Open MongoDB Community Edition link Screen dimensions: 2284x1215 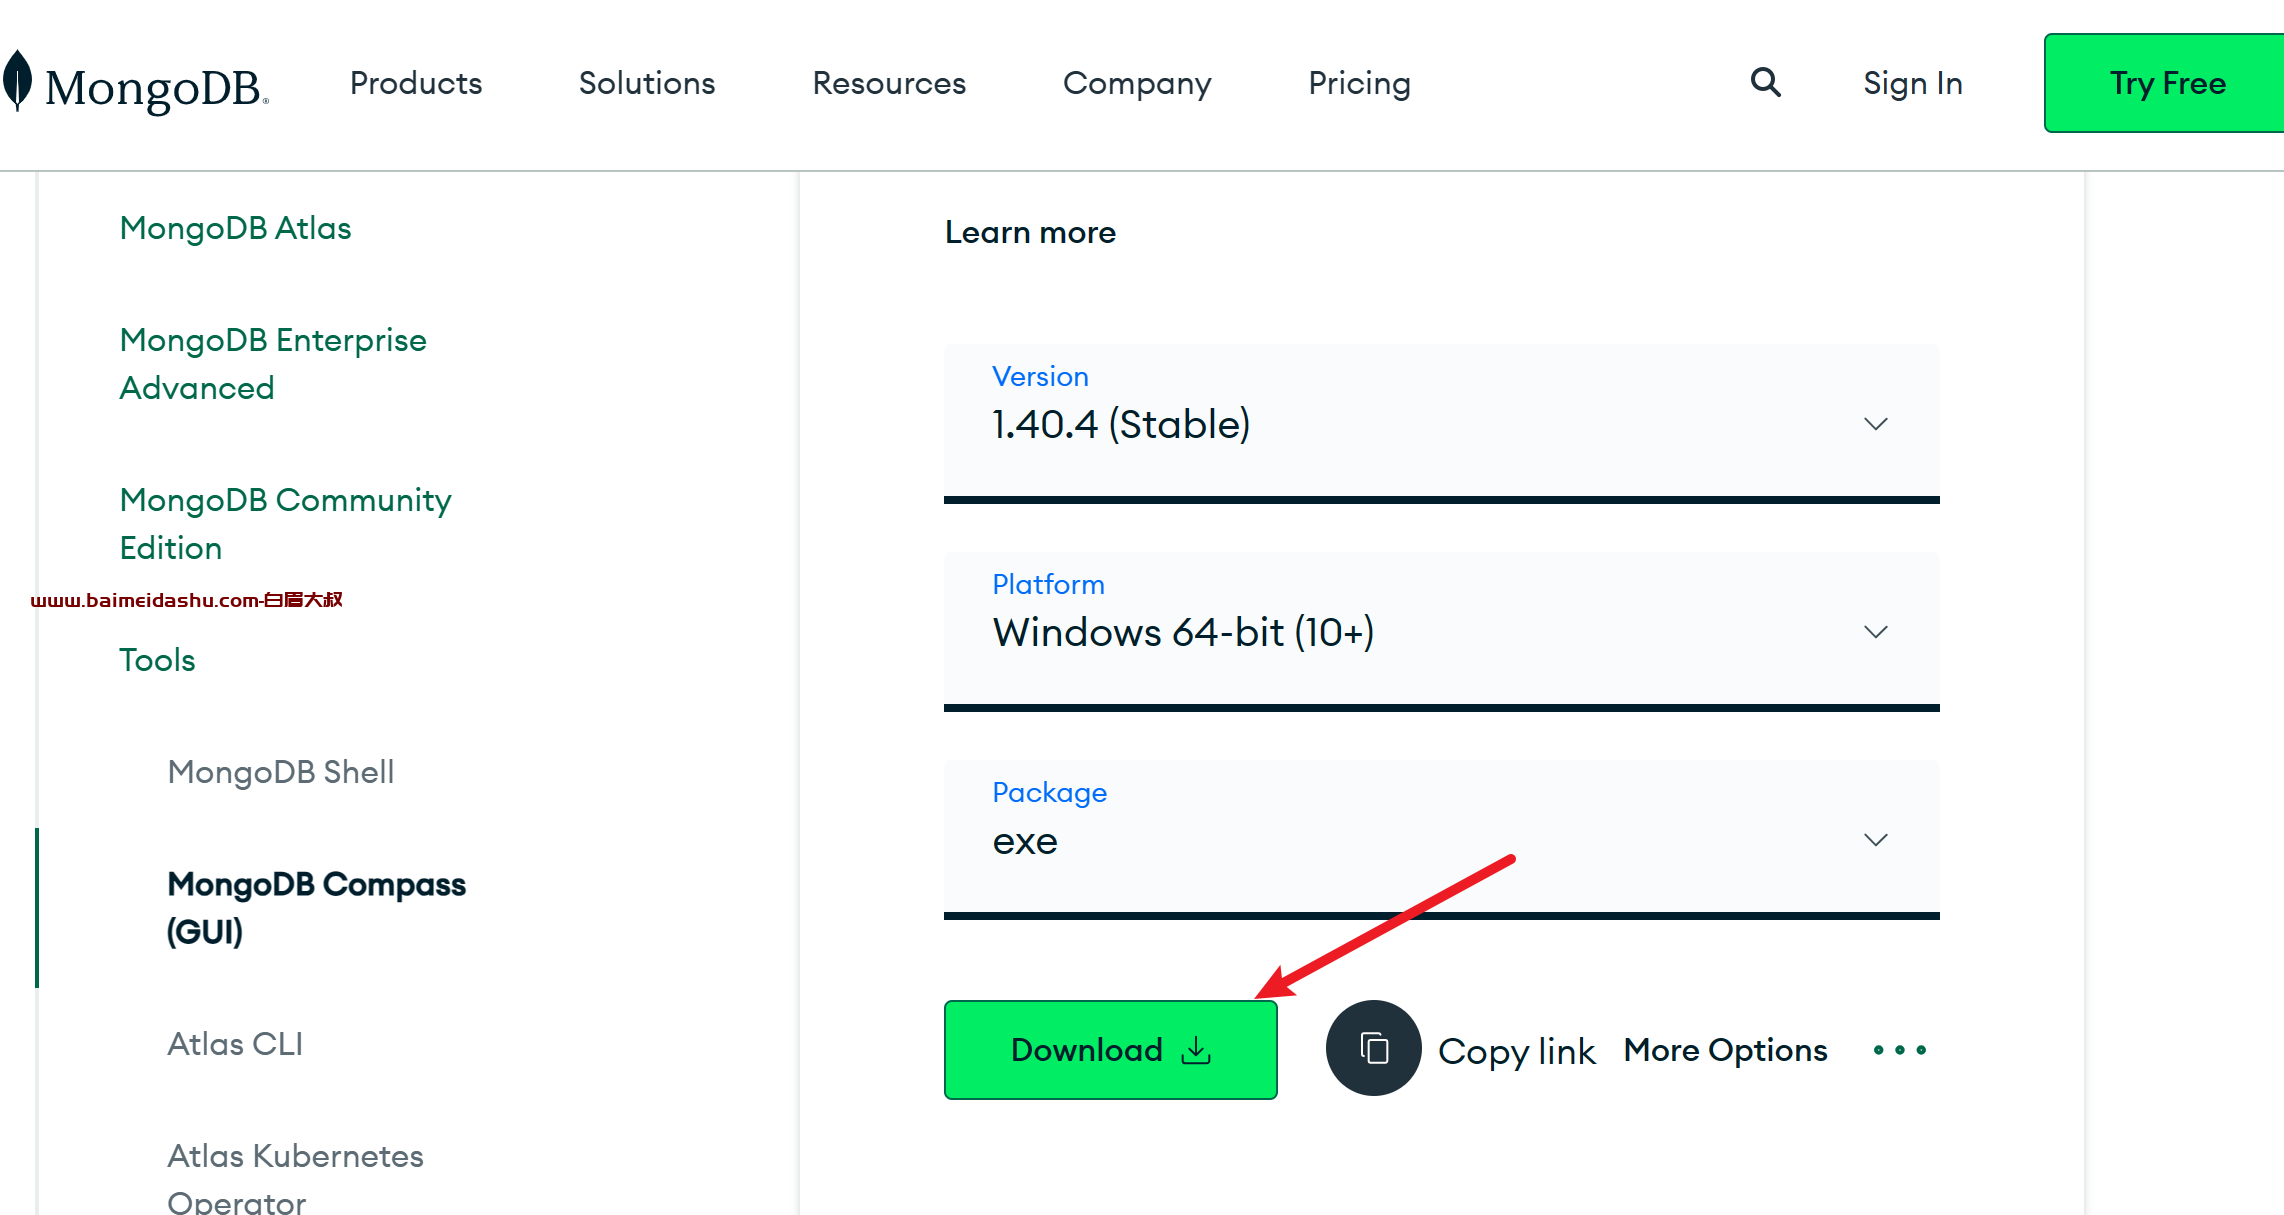click(x=285, y=524)
